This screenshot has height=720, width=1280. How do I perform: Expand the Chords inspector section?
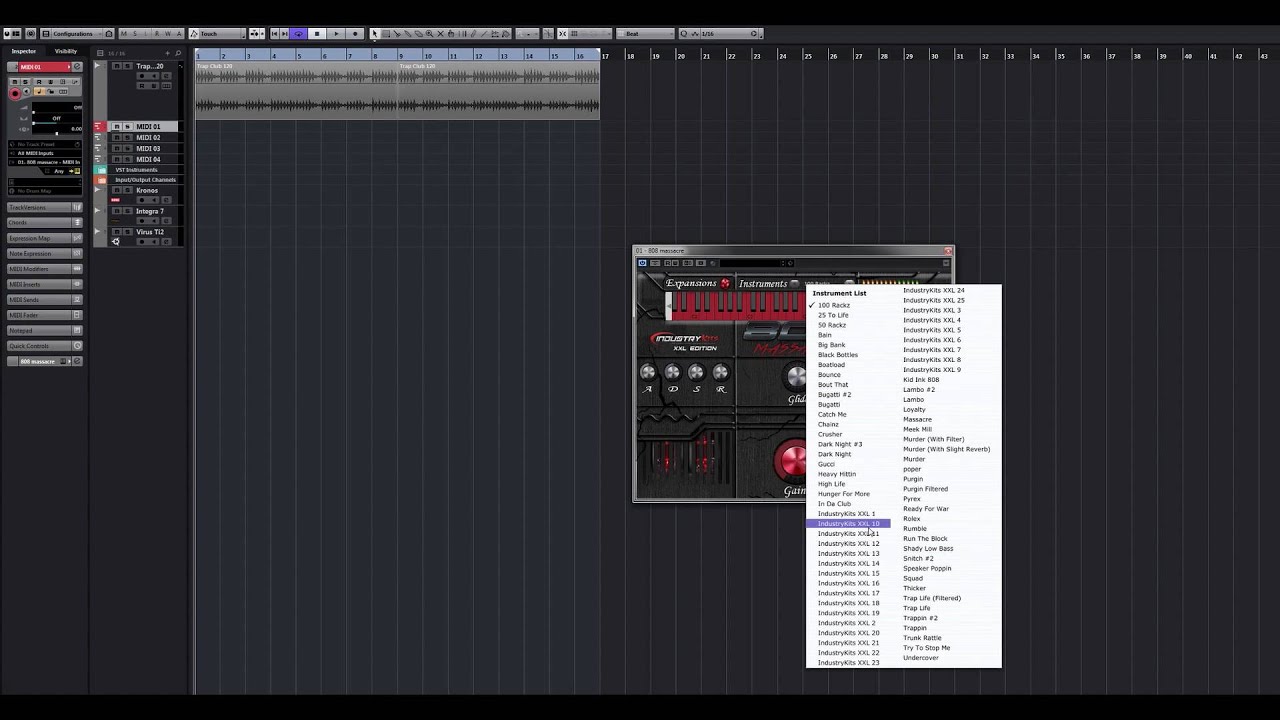pyautogui.click(x=45, y=222)
